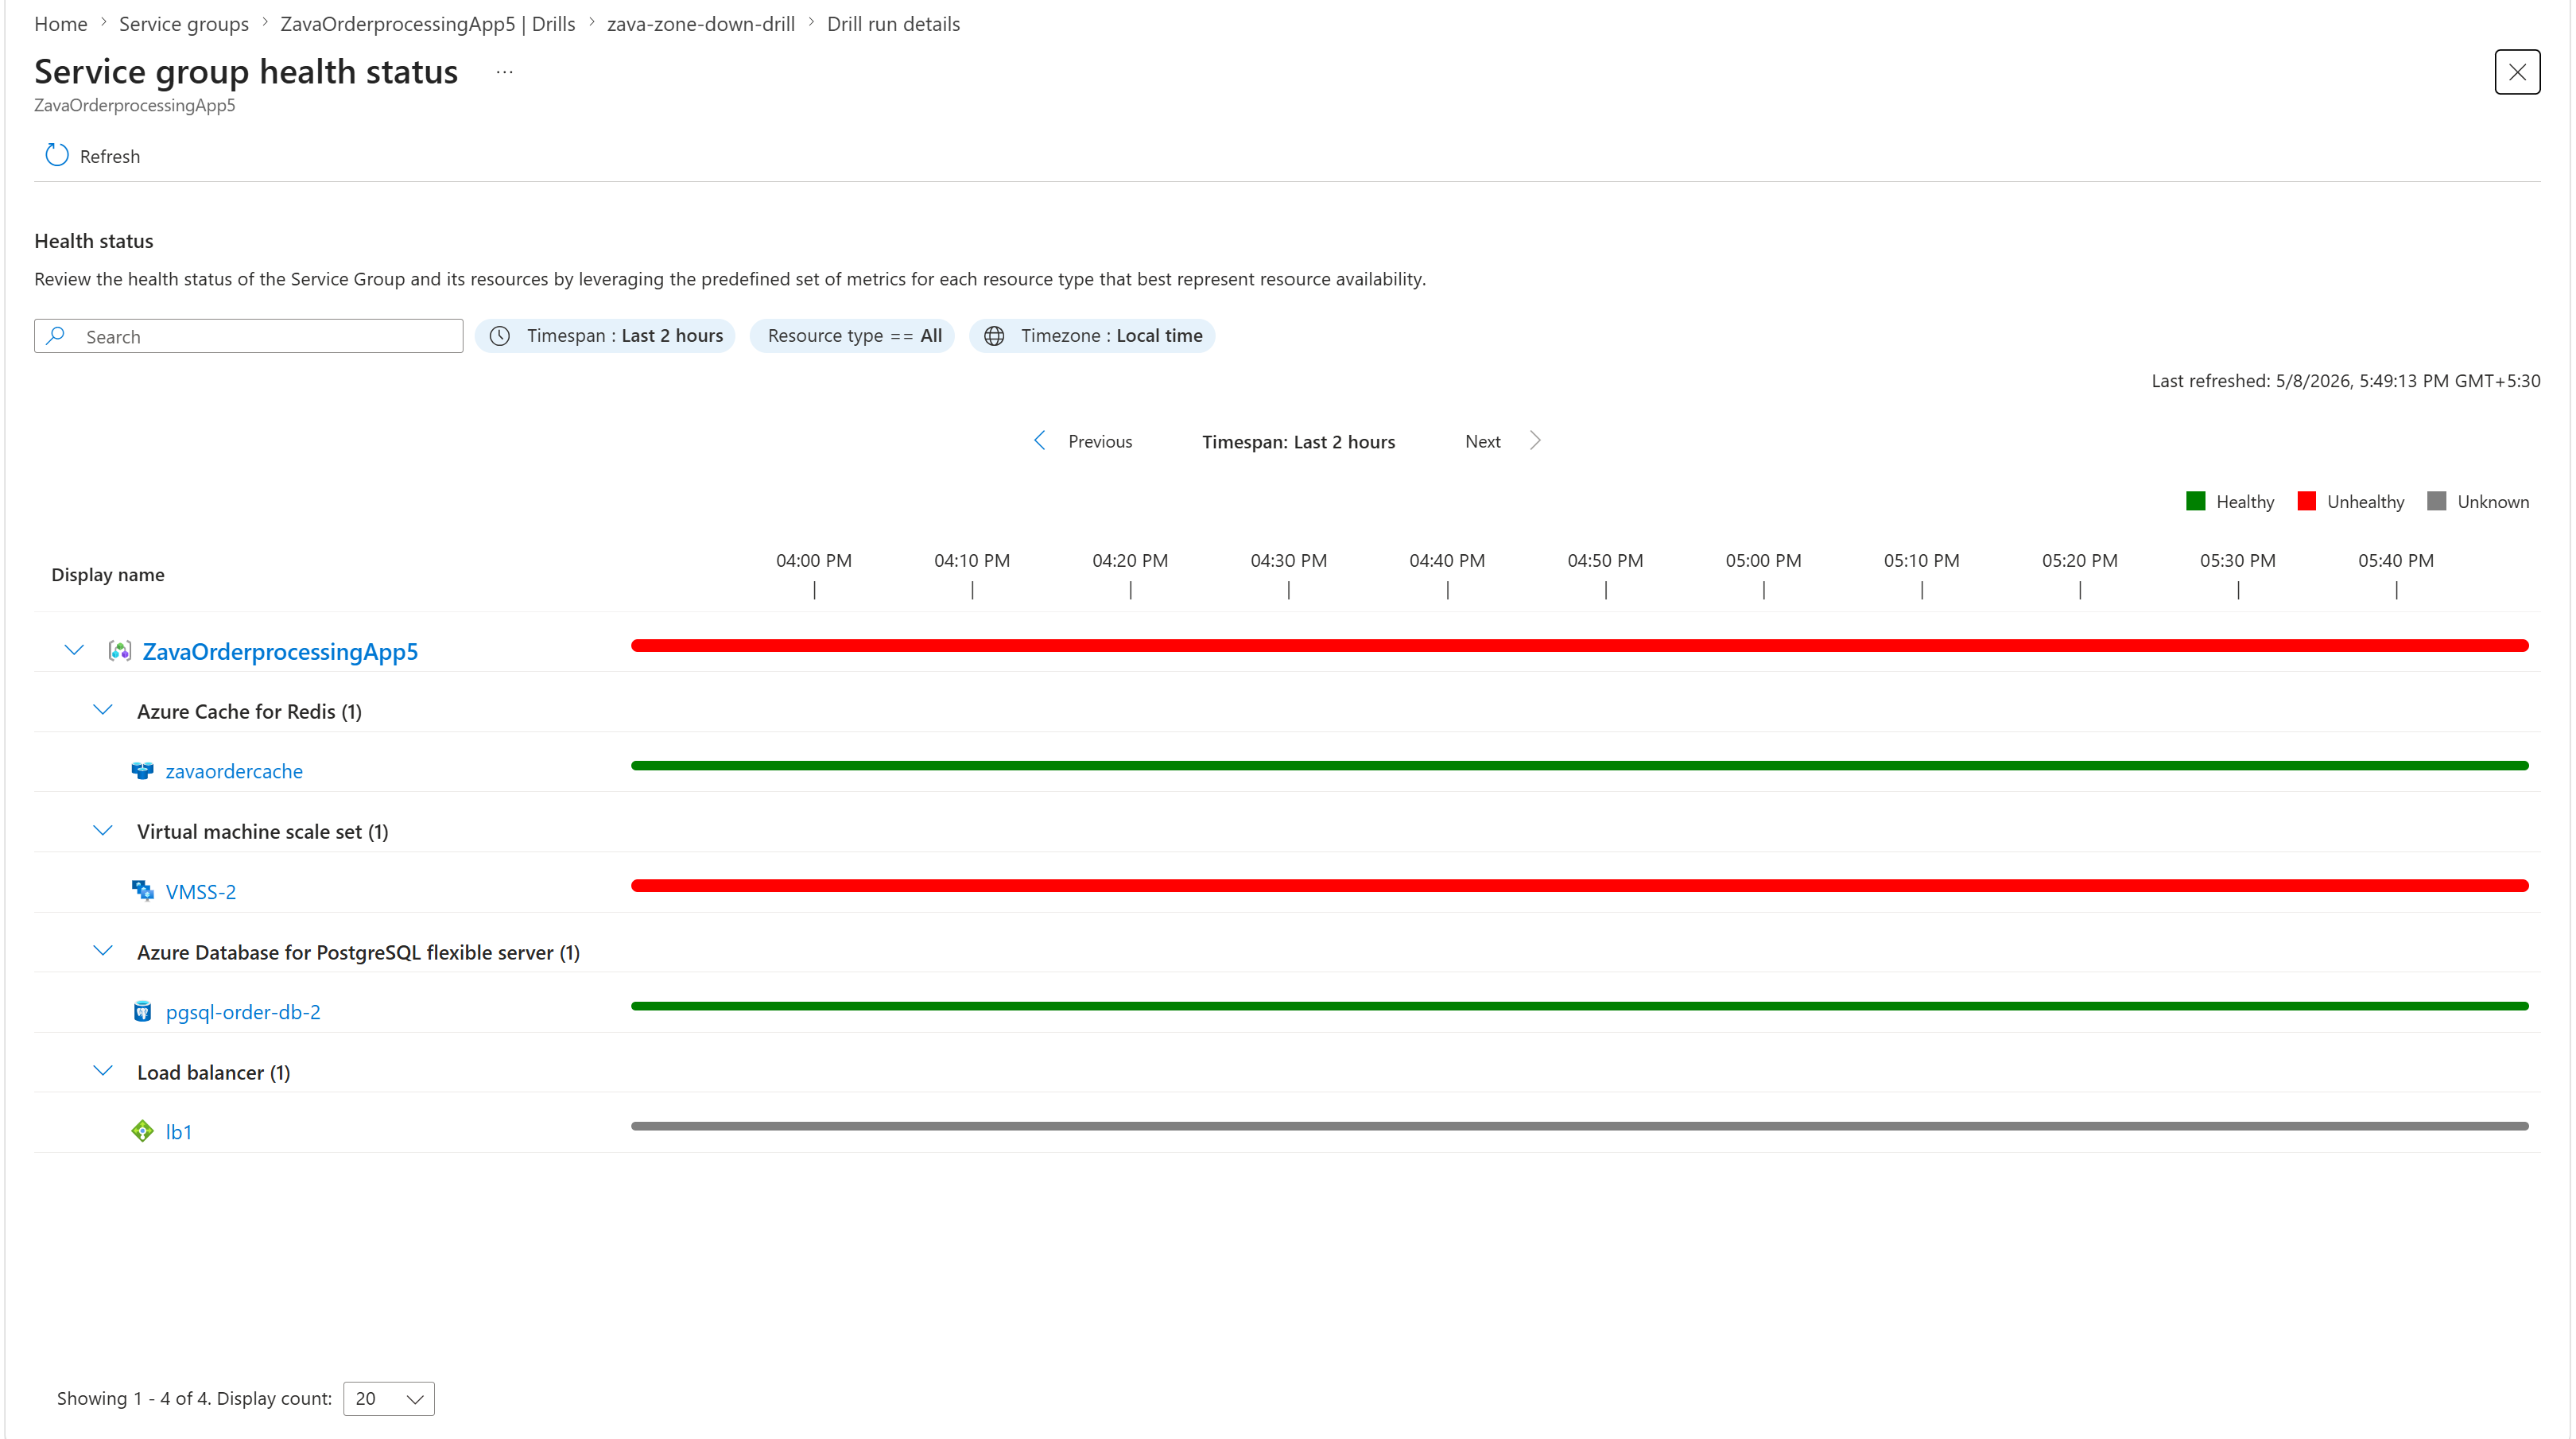Click the Display name column header
The image size is (2576, 1439).
108,575
